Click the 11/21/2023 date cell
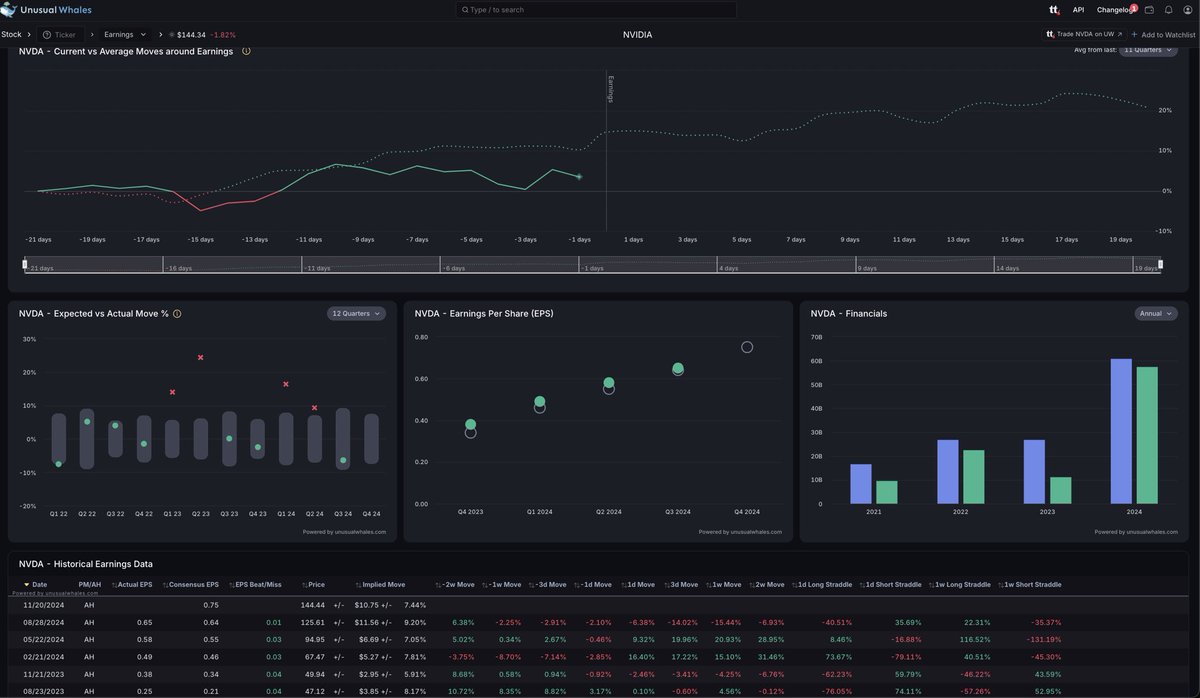The width and height of the screenshot is (1200, 698). click(43, 674)
